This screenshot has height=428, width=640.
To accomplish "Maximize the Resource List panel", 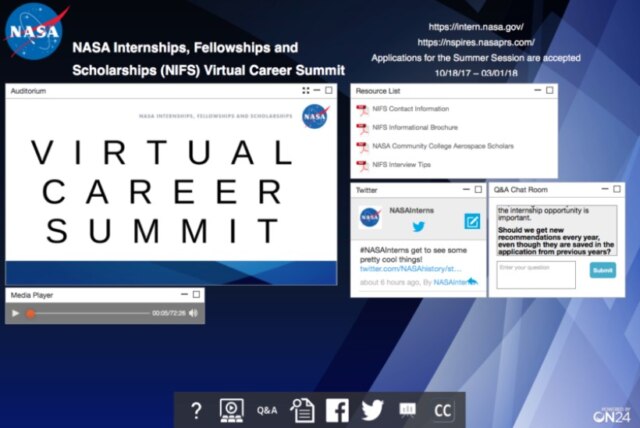I will (x=547, y=90).
